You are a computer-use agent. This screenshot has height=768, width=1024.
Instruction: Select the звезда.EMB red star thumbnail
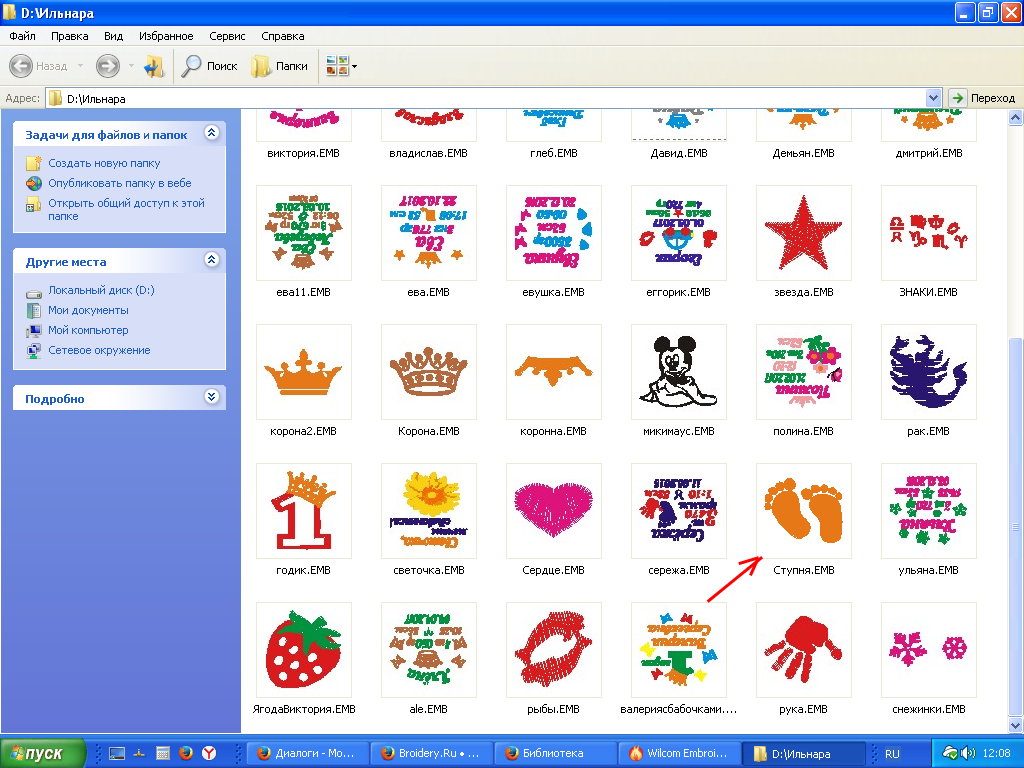[x=803, y=232]
